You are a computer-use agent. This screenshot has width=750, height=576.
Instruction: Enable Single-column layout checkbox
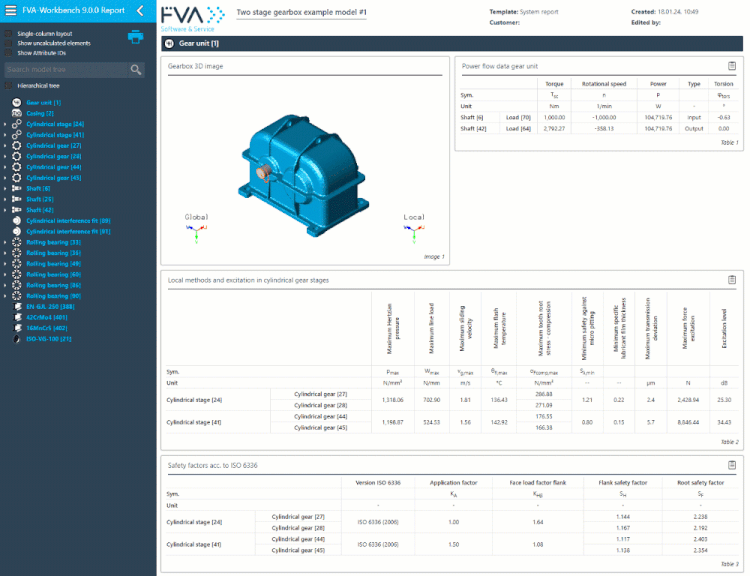8,33
